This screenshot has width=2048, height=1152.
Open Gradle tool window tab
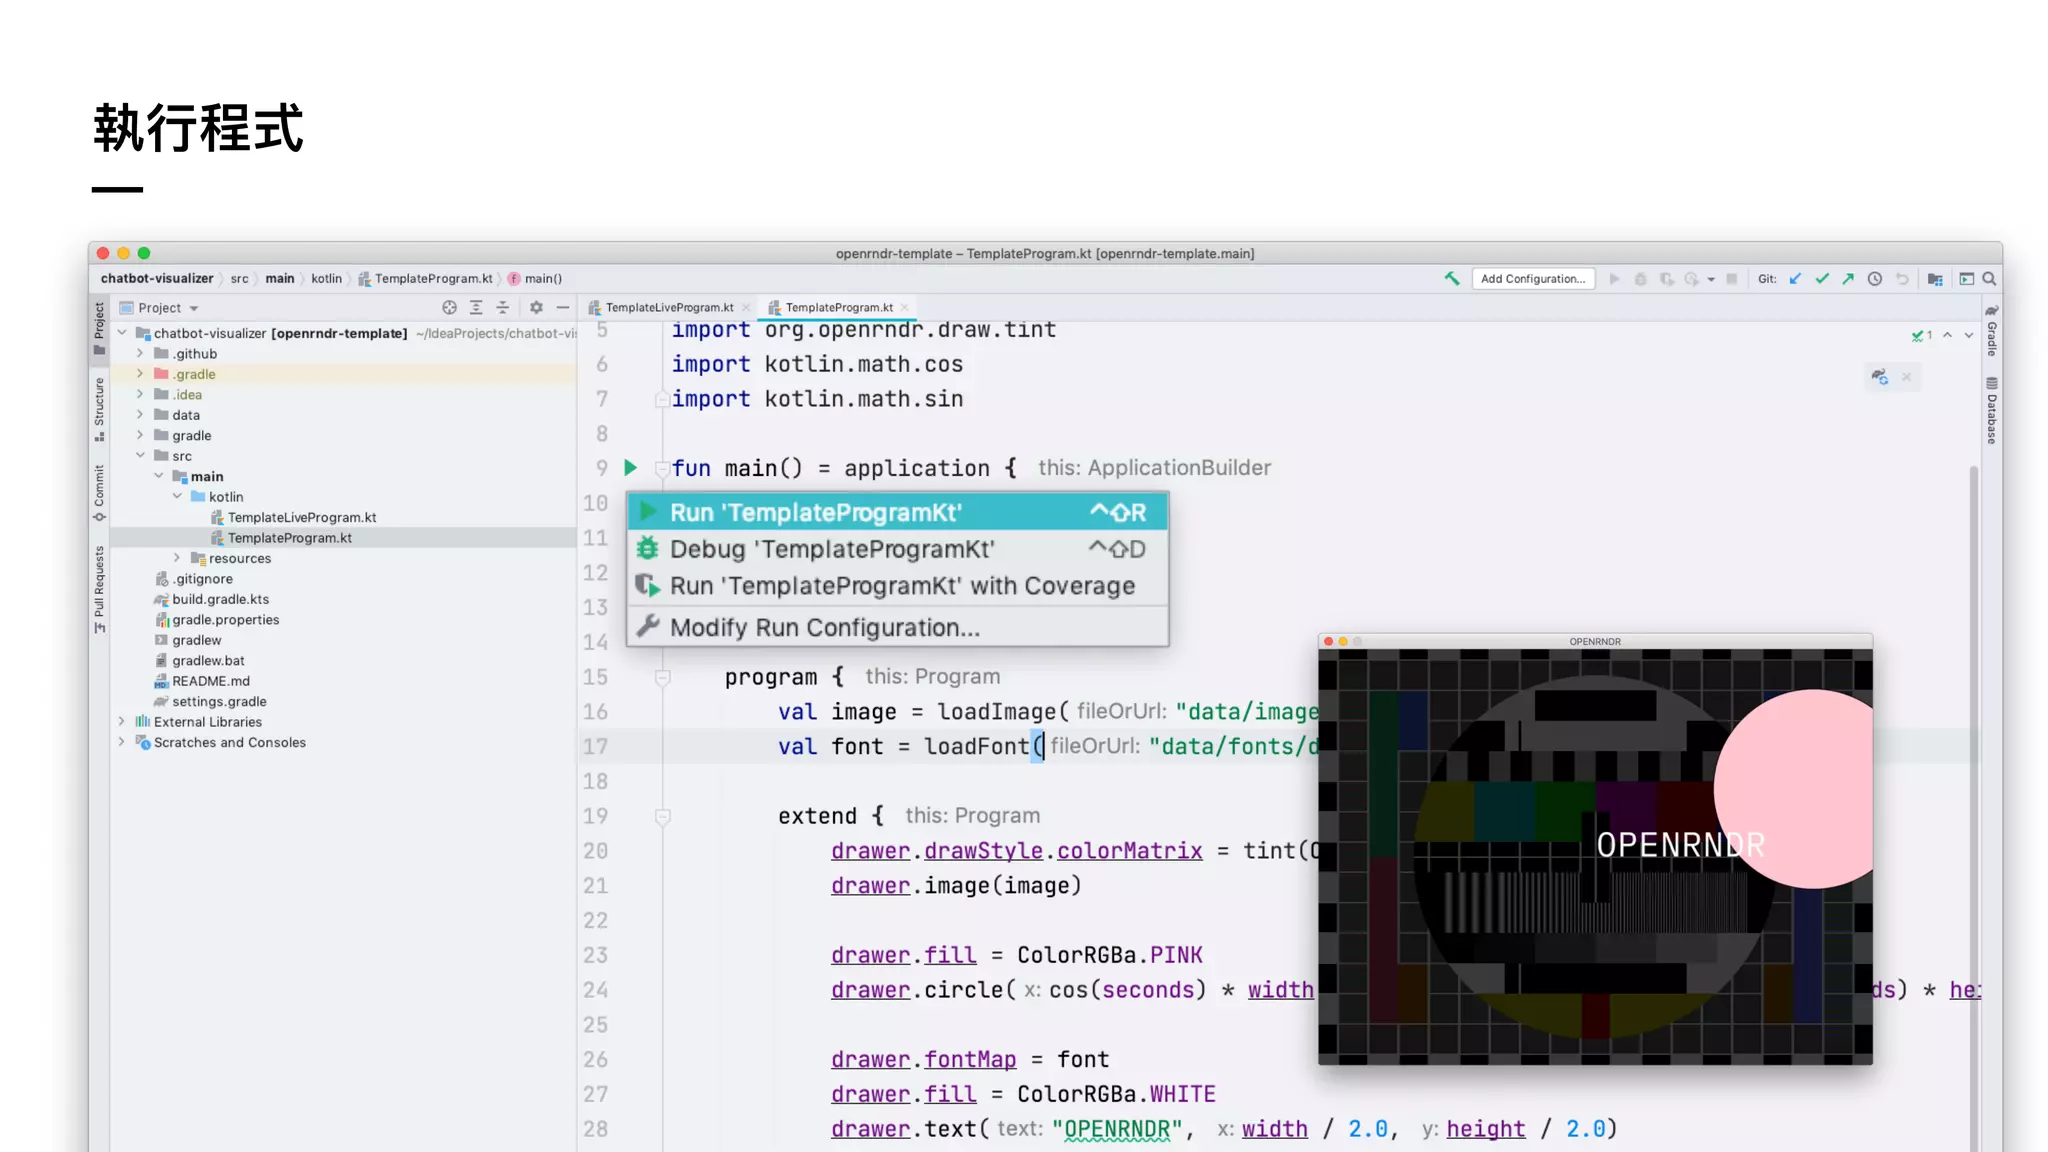point(1991,331)
